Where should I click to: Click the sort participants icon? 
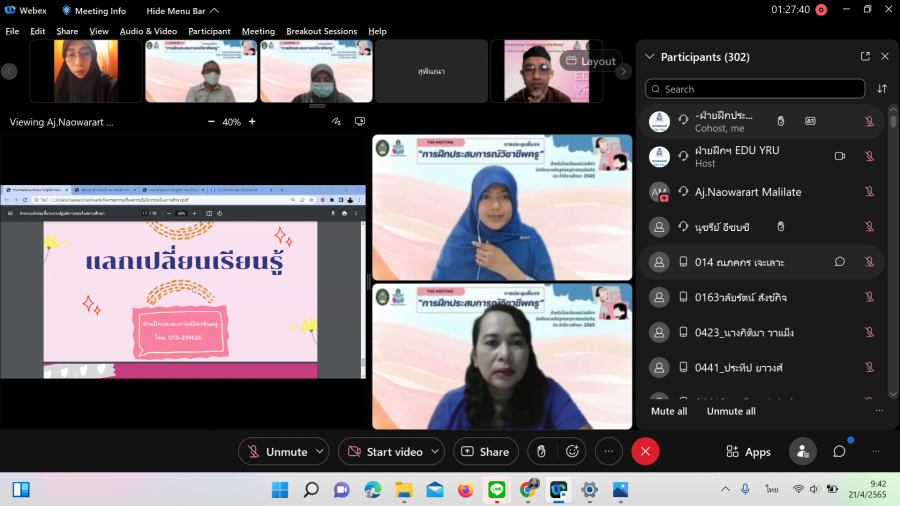pyautogui.click(x=882, y=89)
